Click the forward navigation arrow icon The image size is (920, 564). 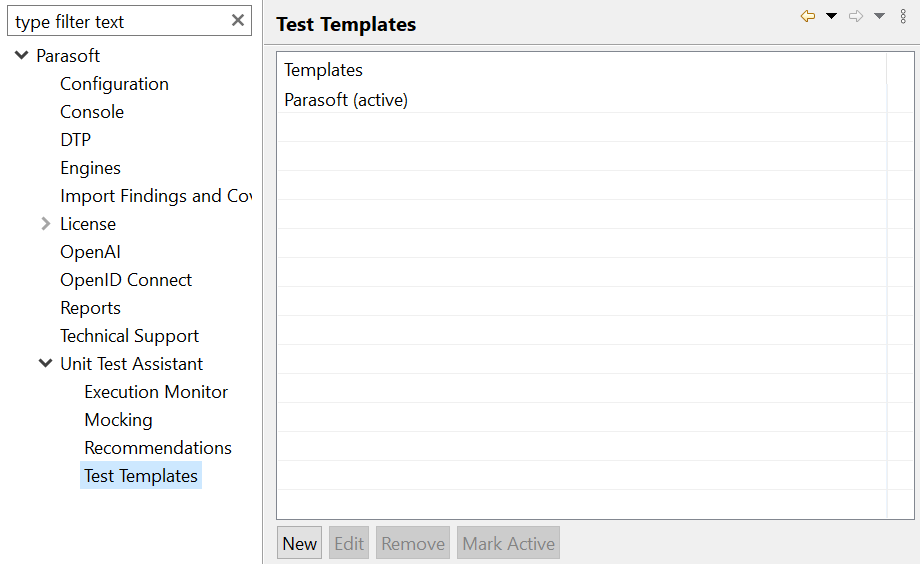(856, 16)
